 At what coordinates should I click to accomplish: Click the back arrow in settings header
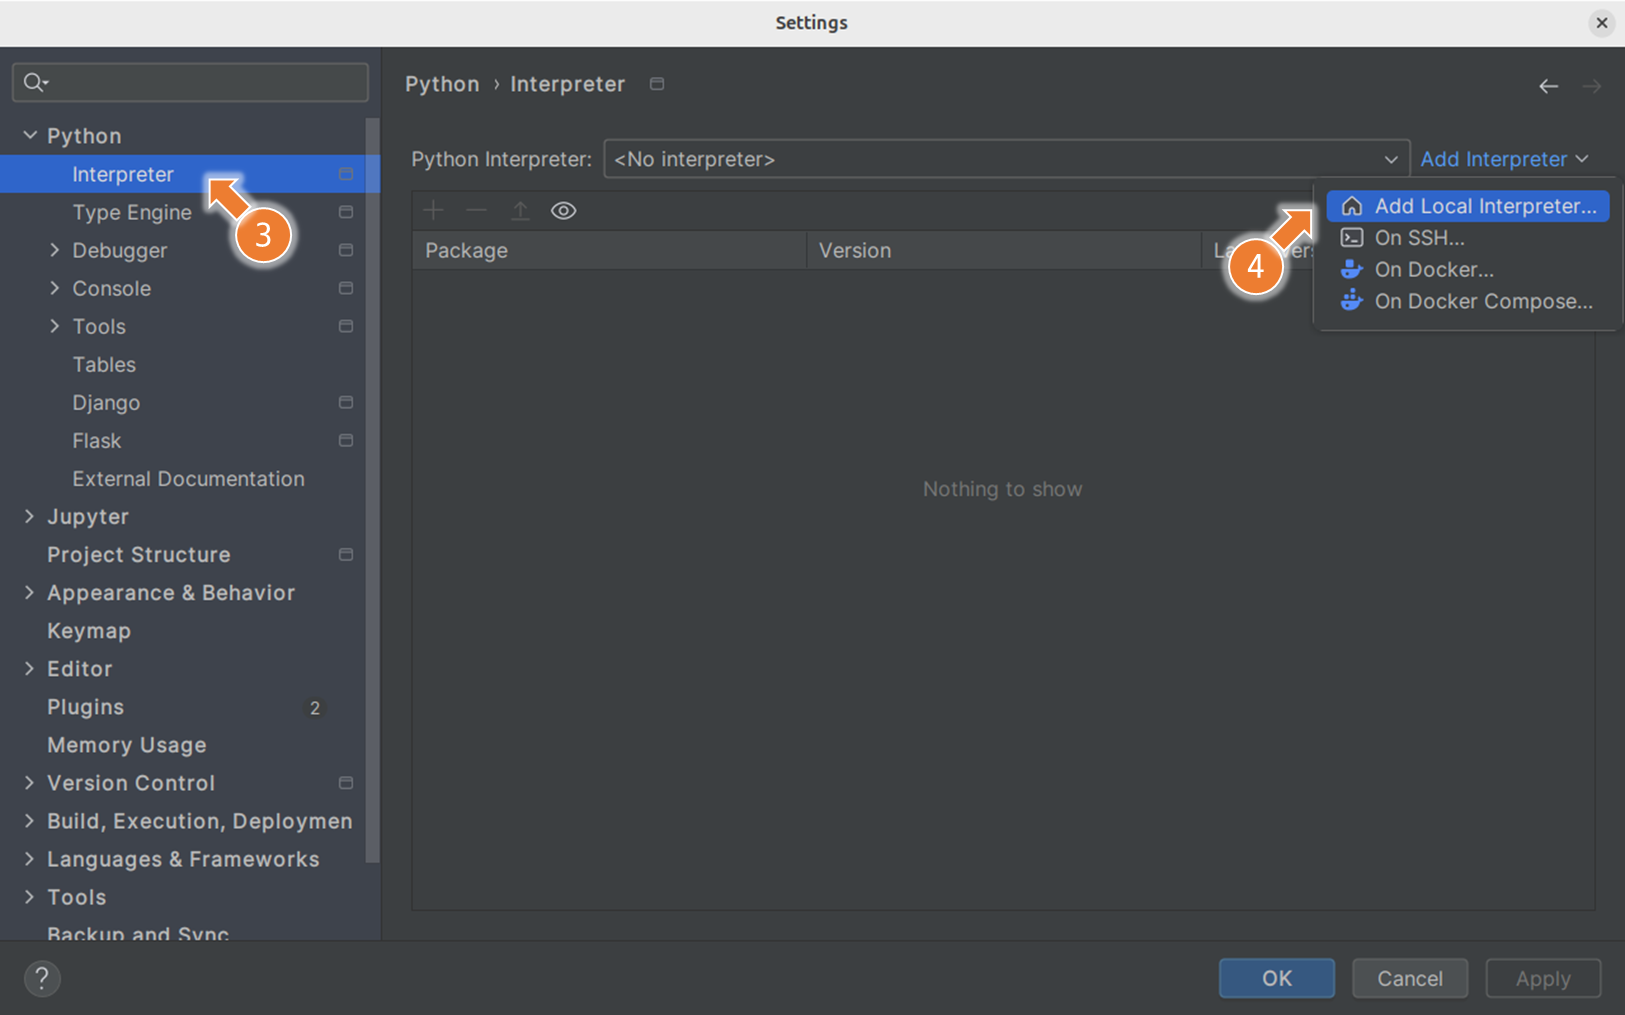[1548, 86]
